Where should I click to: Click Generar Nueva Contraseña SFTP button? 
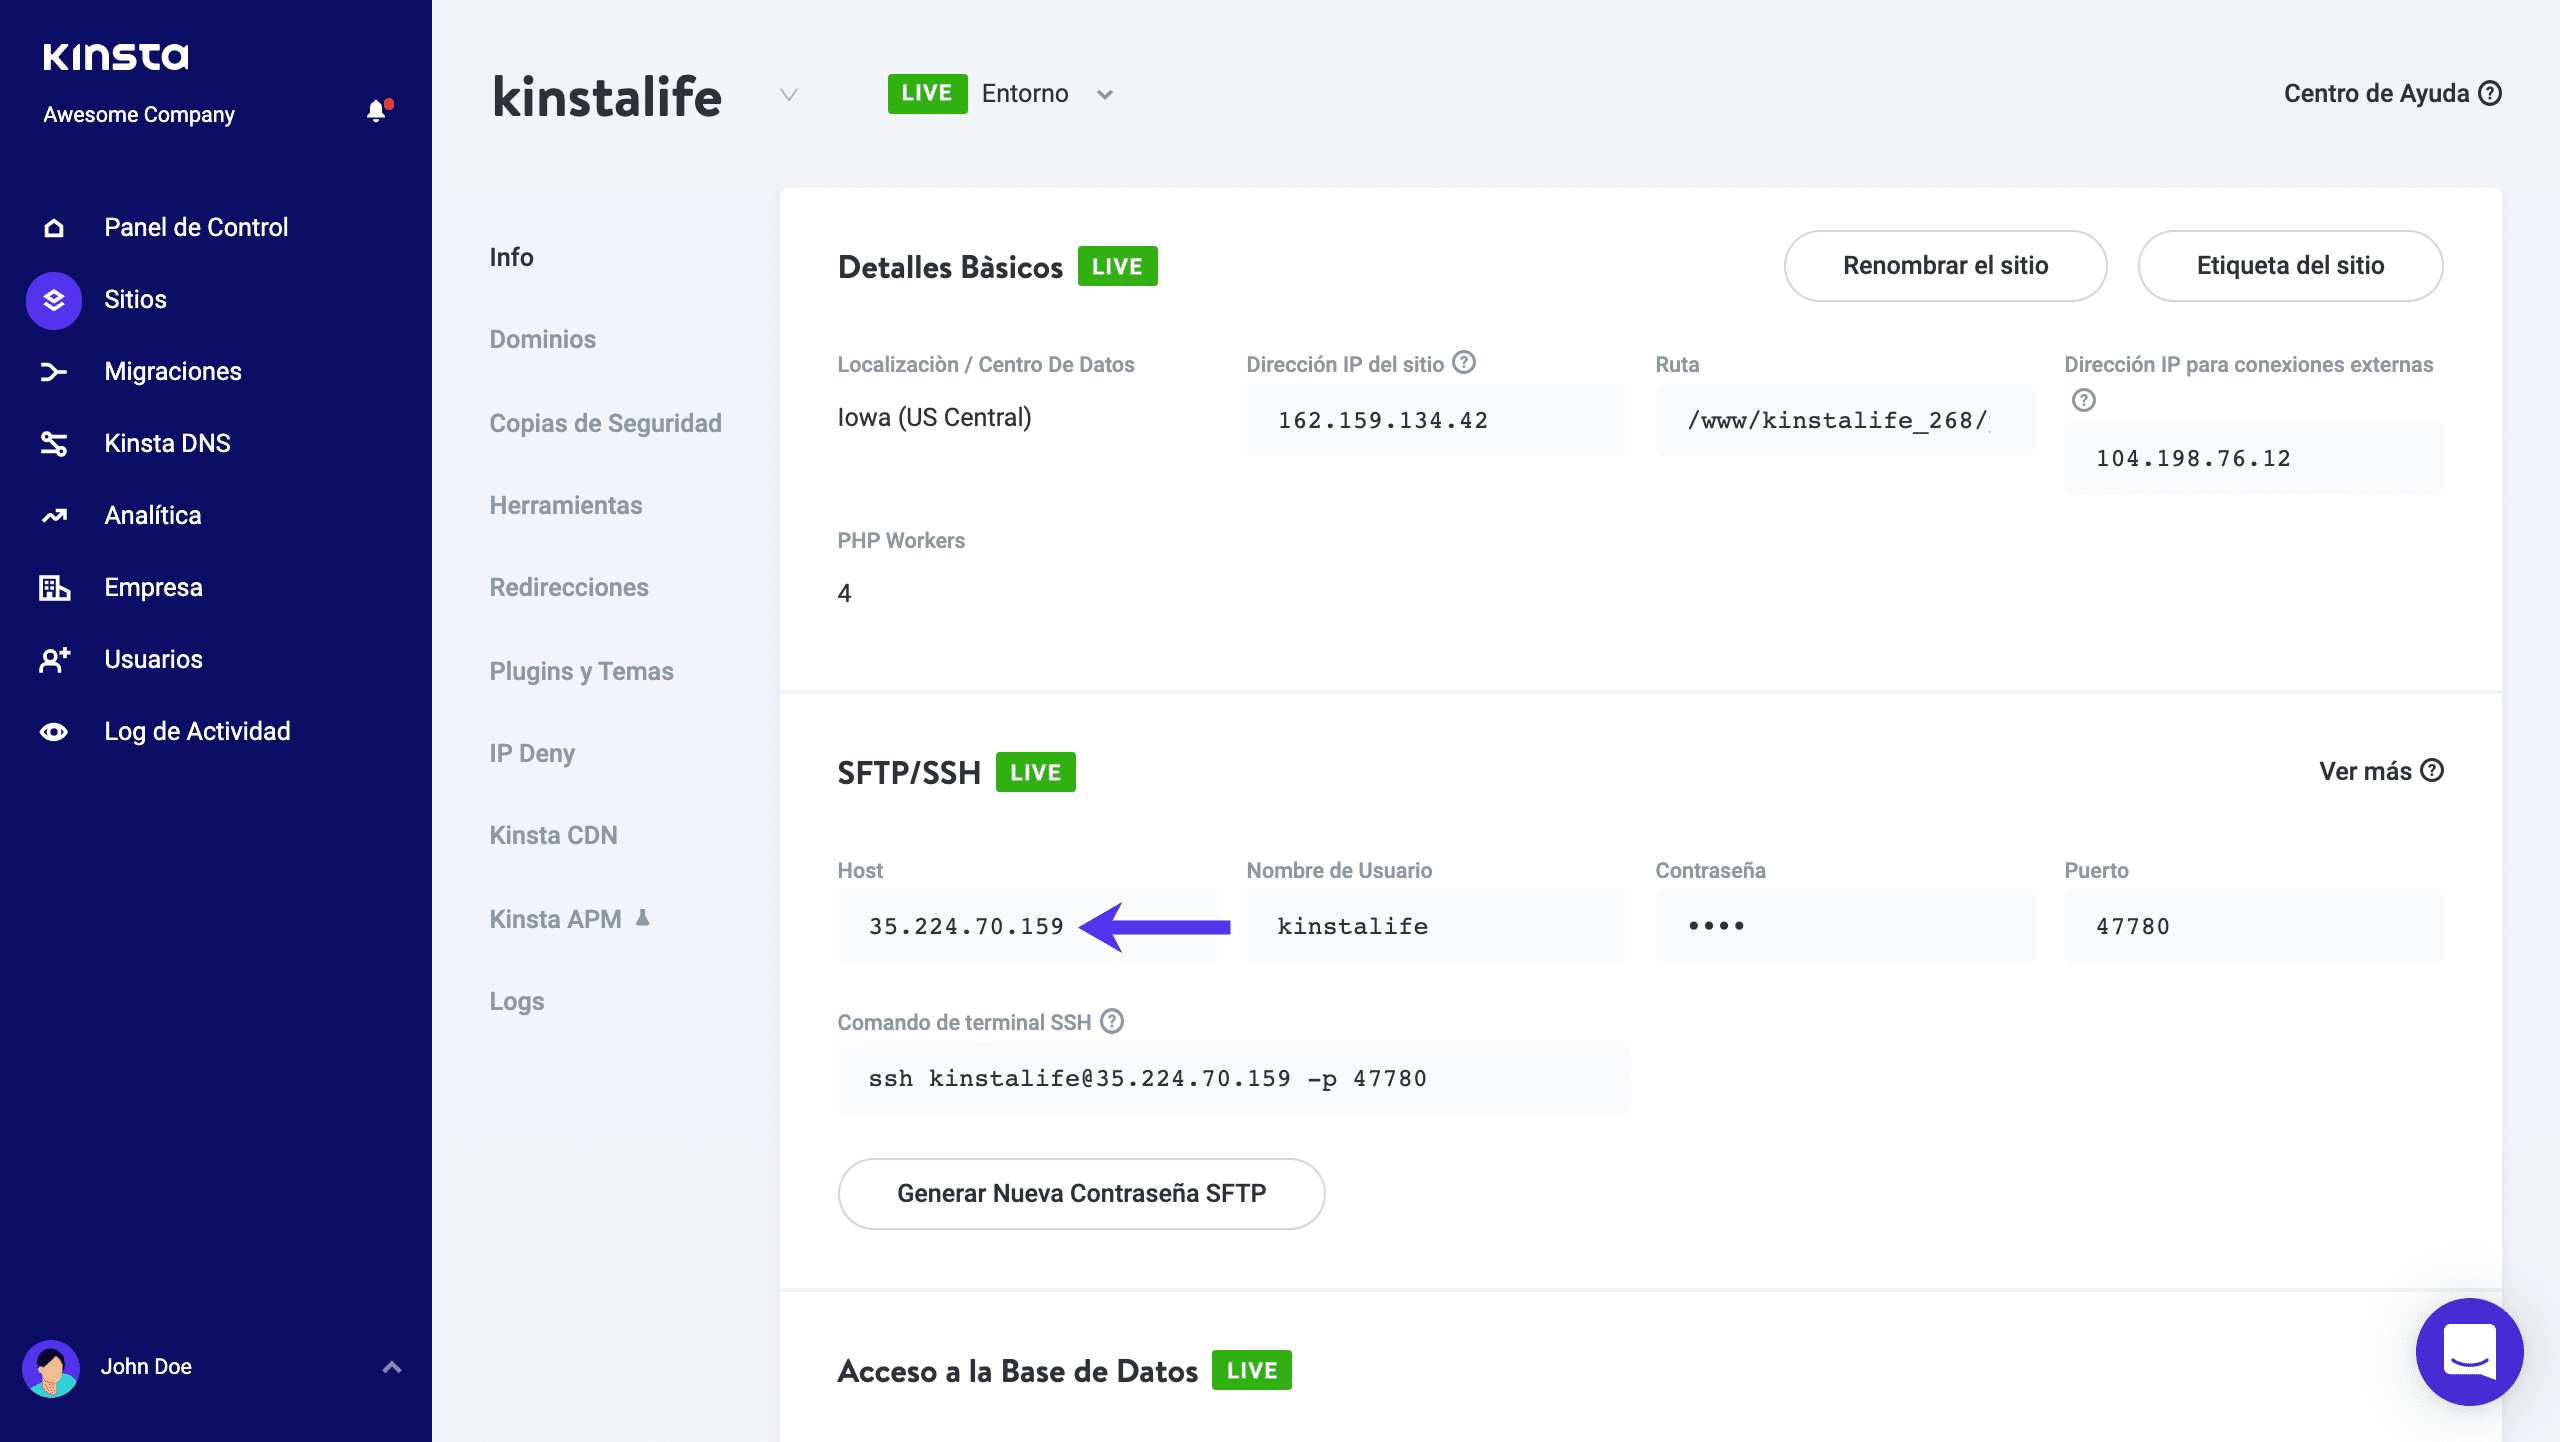(1081, 1194)
